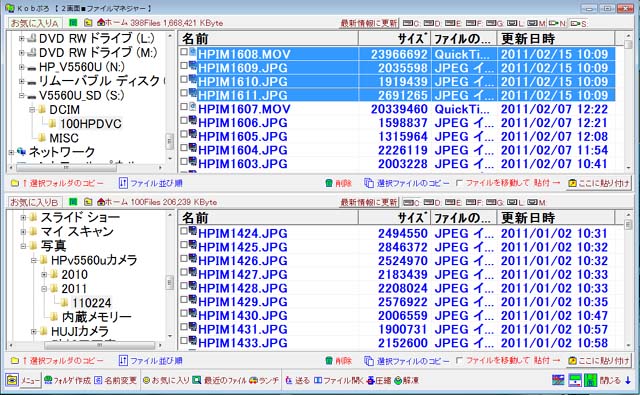This screenshot has width=640, height=395.
Task: Click the フォルダ作成 create folder icon
Action: tap(49, 380)
